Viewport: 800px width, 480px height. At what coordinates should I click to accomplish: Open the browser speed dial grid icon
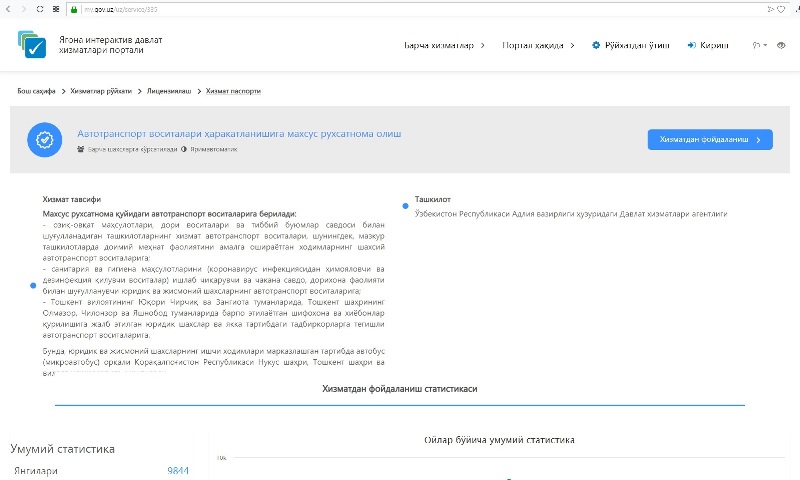click(56, 9)
